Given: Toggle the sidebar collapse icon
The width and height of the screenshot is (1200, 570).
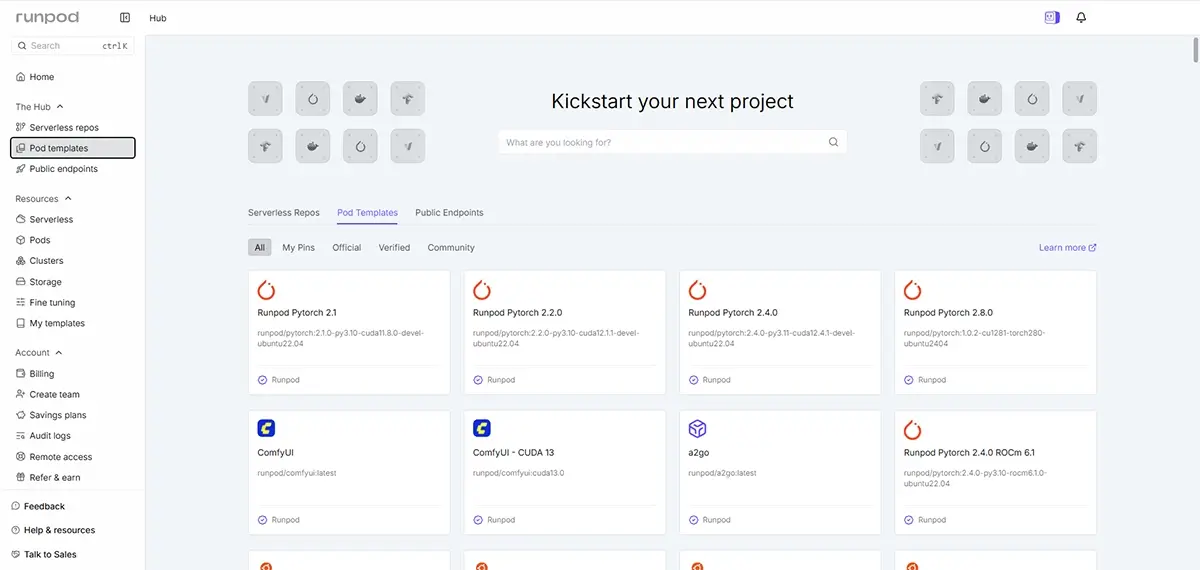Looking at the screenshot, I should click(125, 18).
